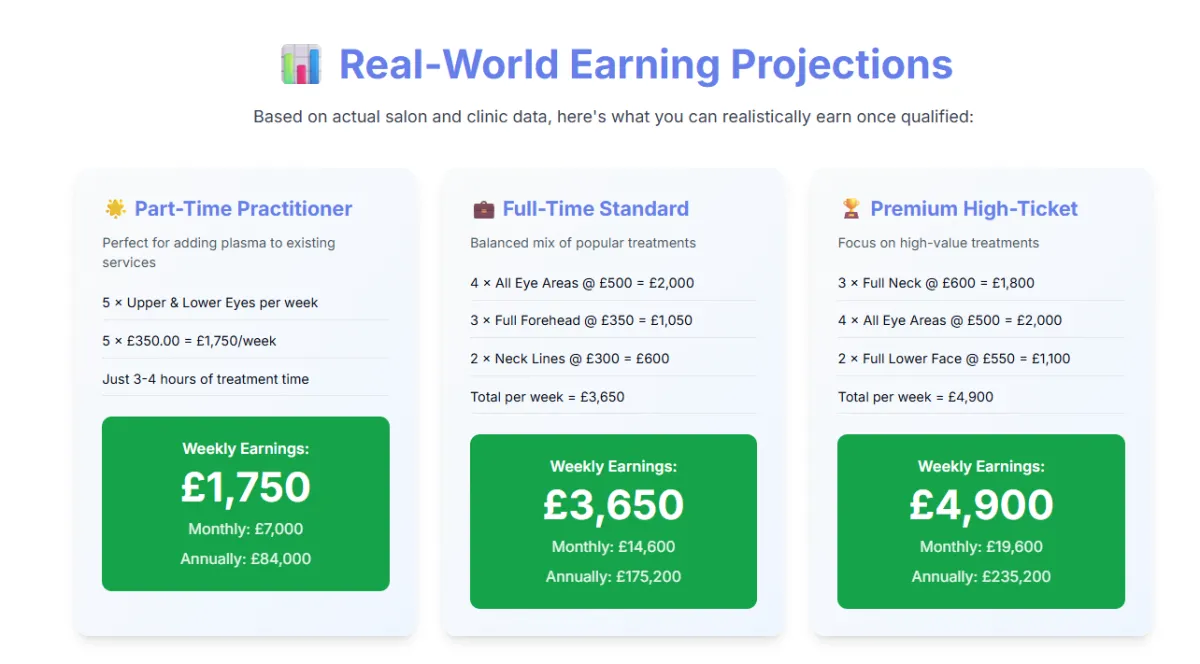Click the £4,900 weekly earnings green box
This screenshot has width=1200, height=664.
click(x=980, y=521)
